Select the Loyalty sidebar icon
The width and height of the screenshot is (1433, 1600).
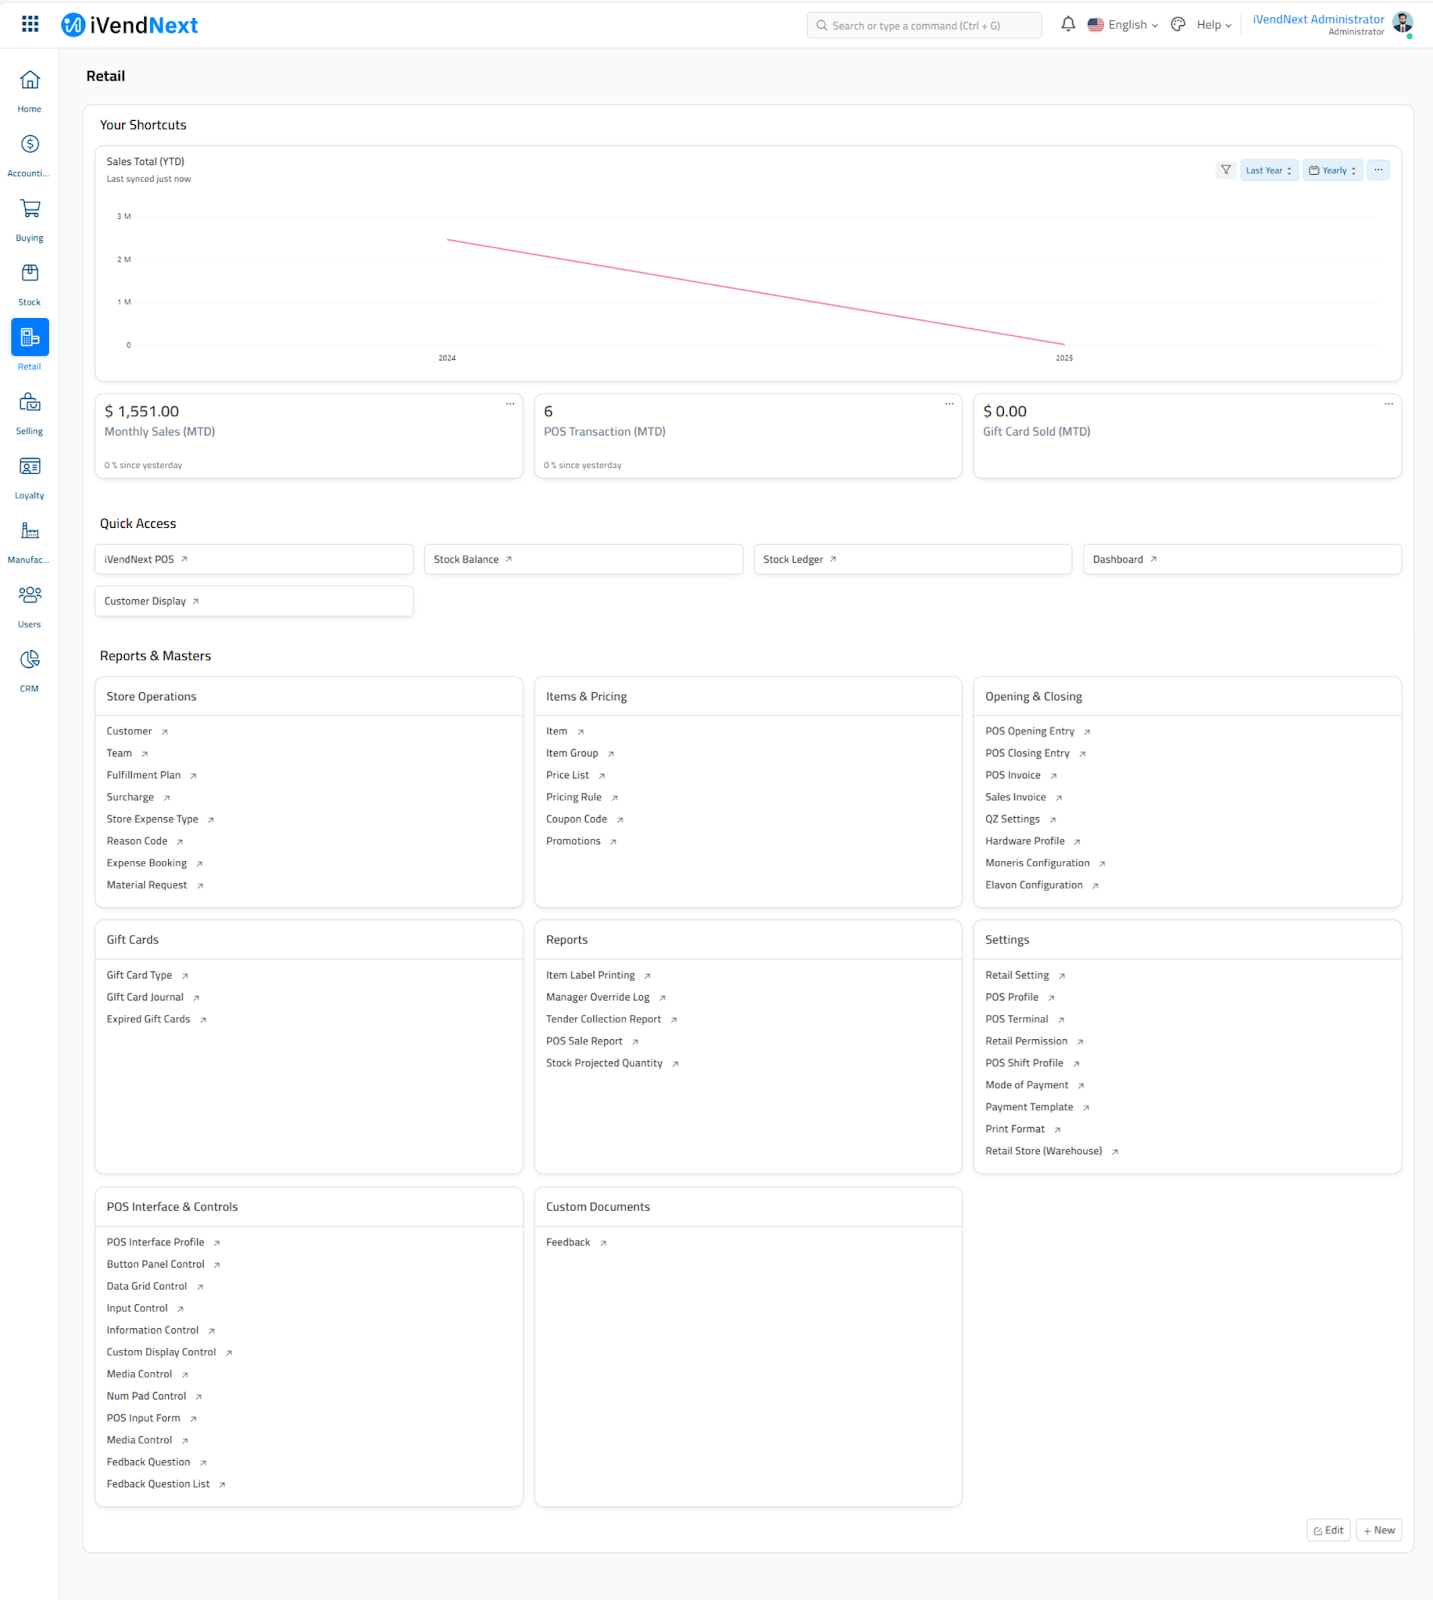(x=30, y=467)
